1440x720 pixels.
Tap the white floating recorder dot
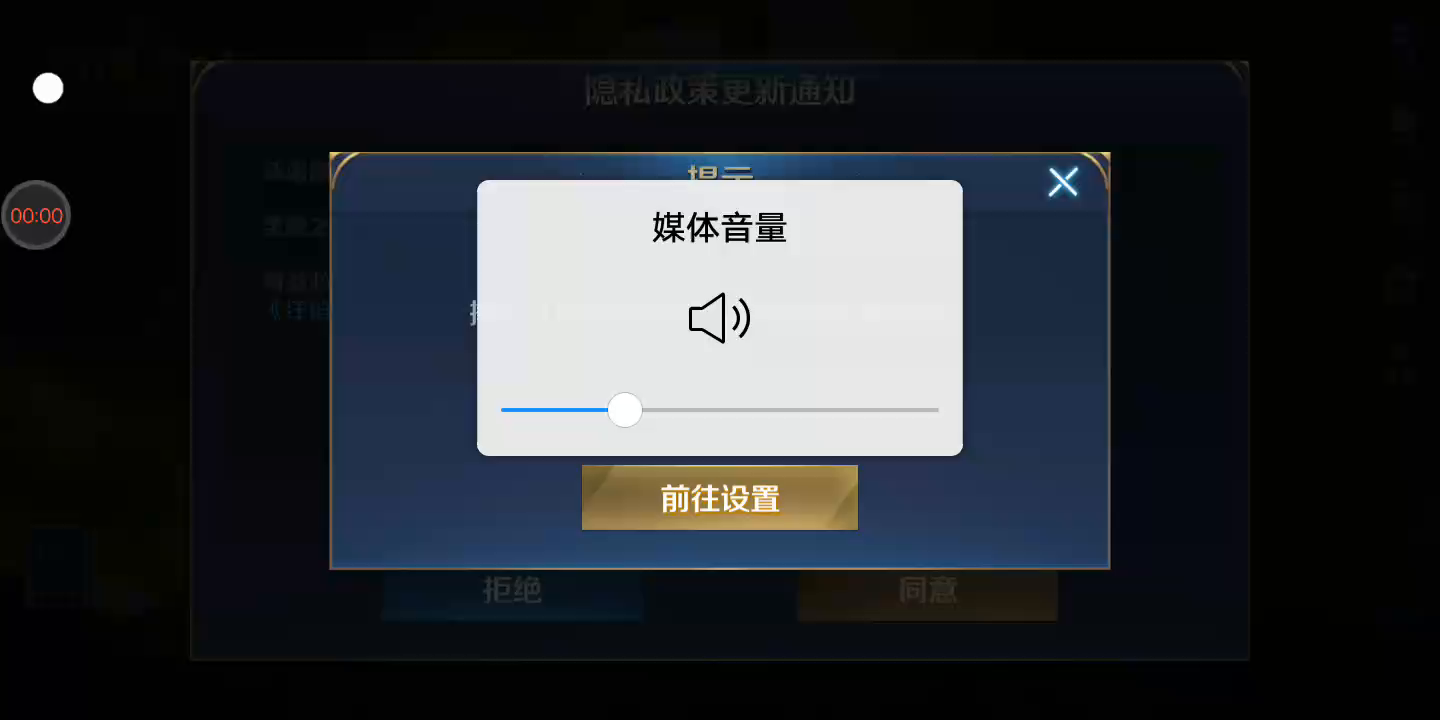point(48,88)
